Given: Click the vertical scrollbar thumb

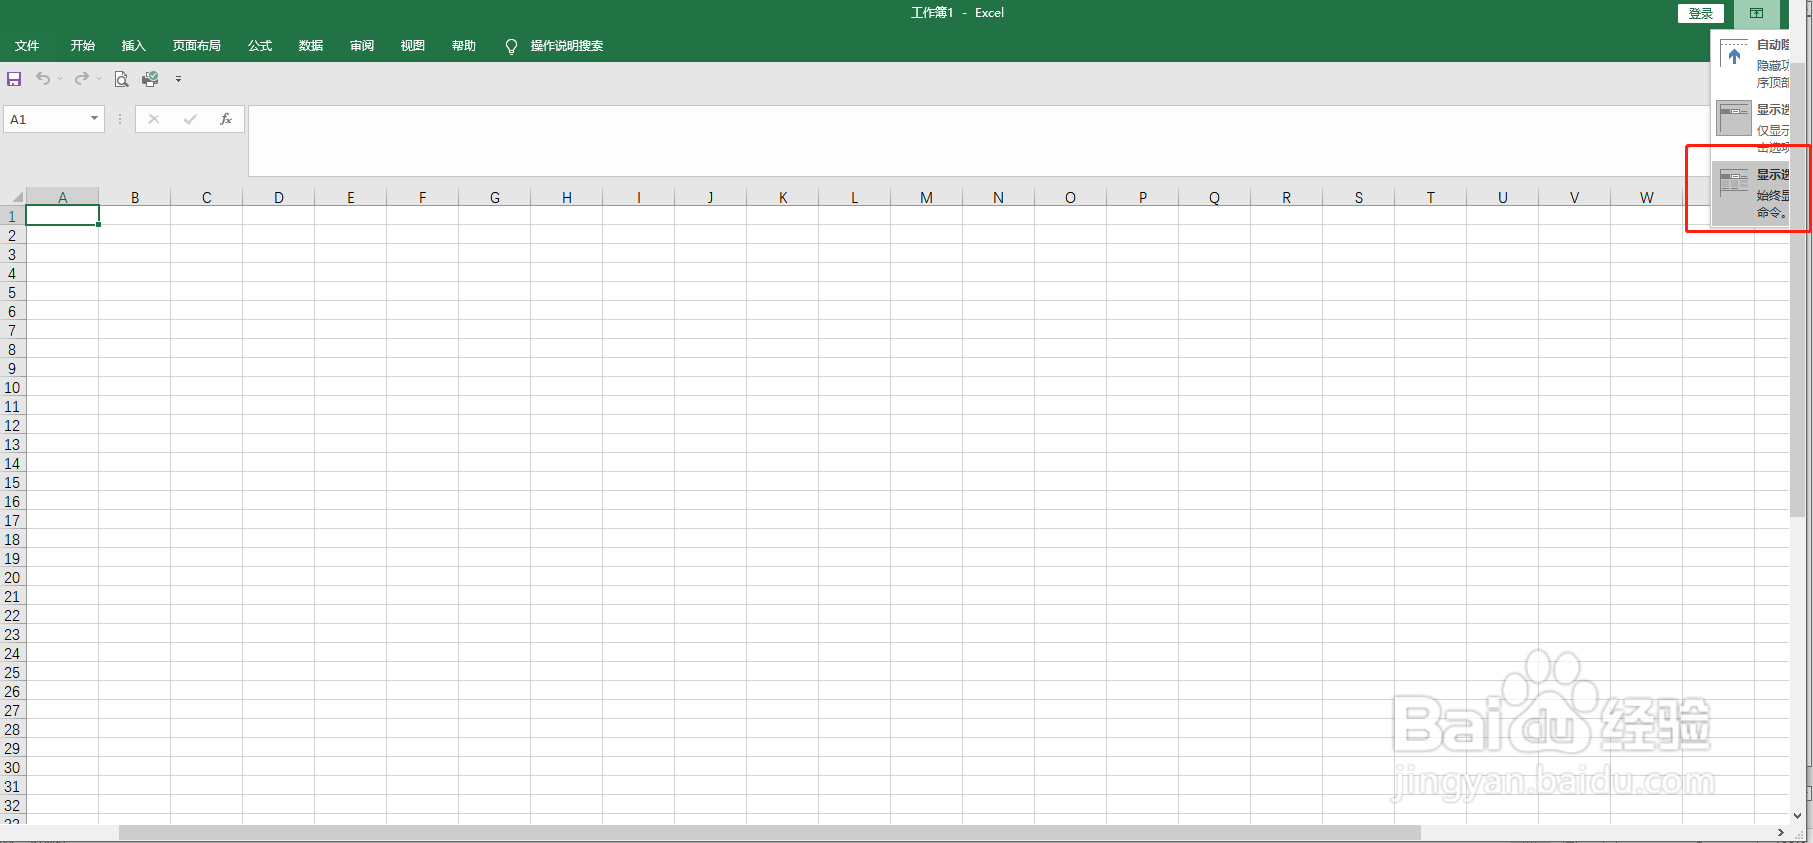Looking at the screenshot, I should click(1799, 290).
